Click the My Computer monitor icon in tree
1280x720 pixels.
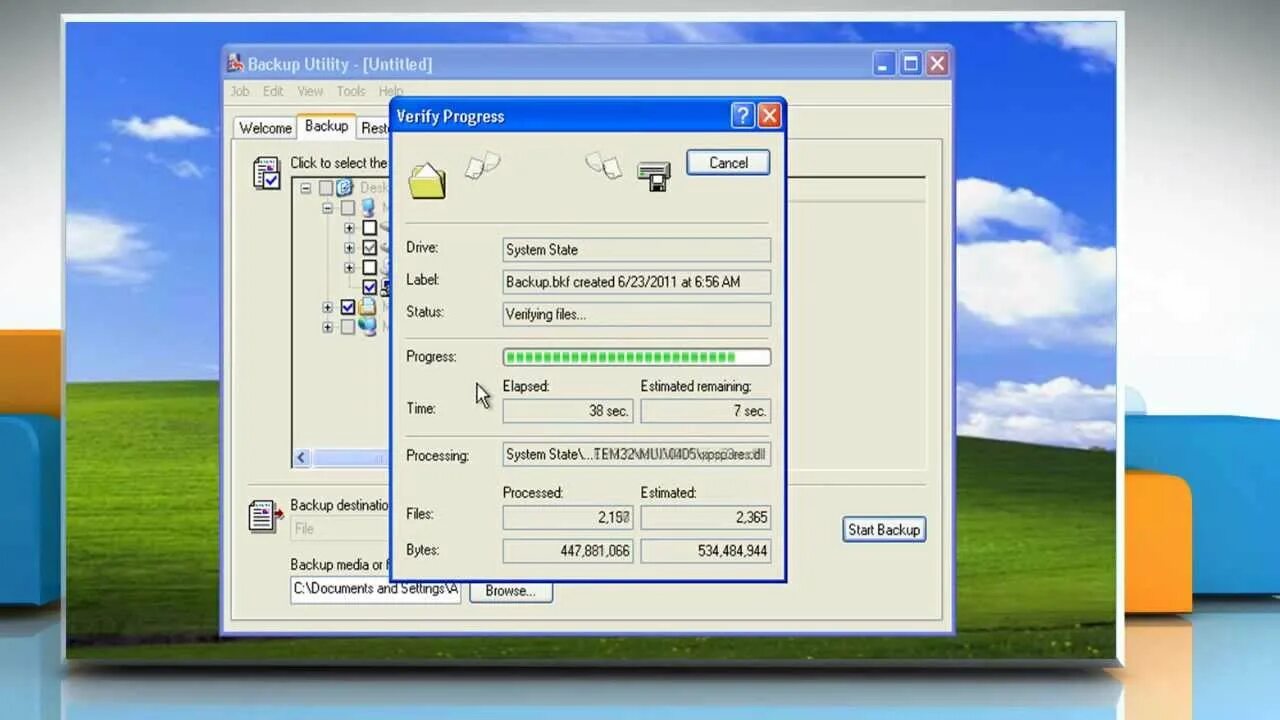(x=368, y=207)
